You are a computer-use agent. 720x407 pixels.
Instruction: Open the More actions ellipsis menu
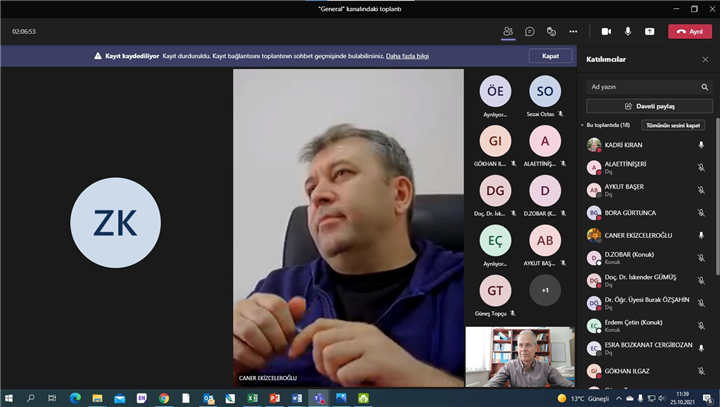(573, 31)
